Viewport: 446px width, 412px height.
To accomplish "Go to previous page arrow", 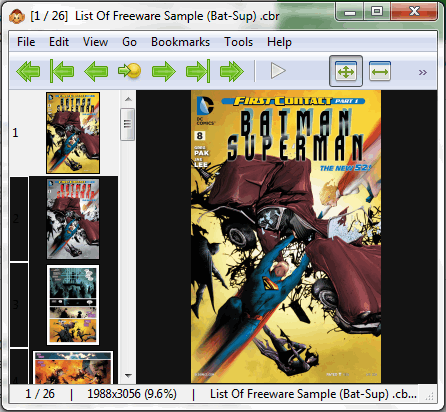I will pyautogui.click(x=96, y=71).
